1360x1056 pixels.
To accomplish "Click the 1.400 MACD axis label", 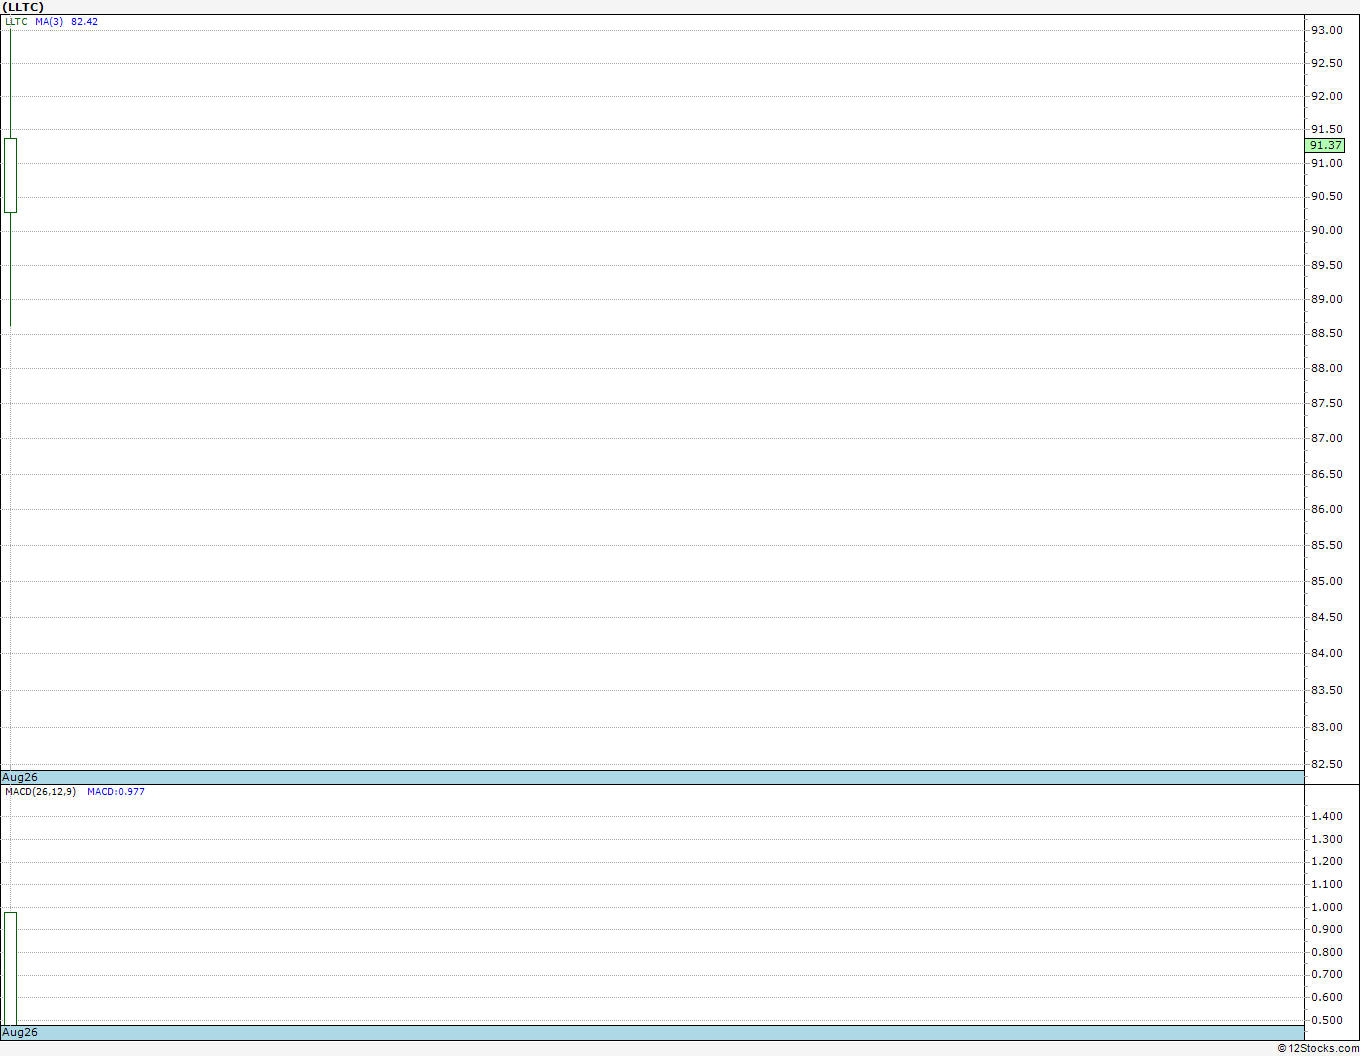I will click(1327, 817).
